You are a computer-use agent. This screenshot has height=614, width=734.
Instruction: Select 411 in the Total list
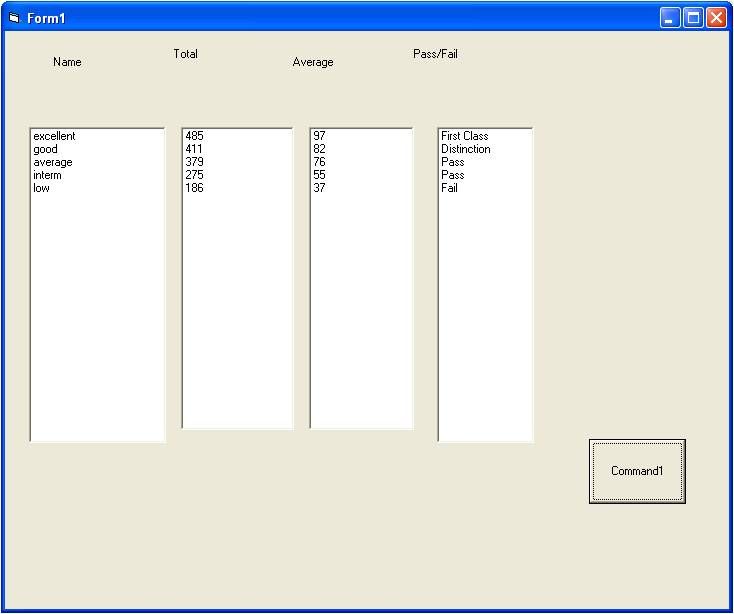(x=194, y=149)
